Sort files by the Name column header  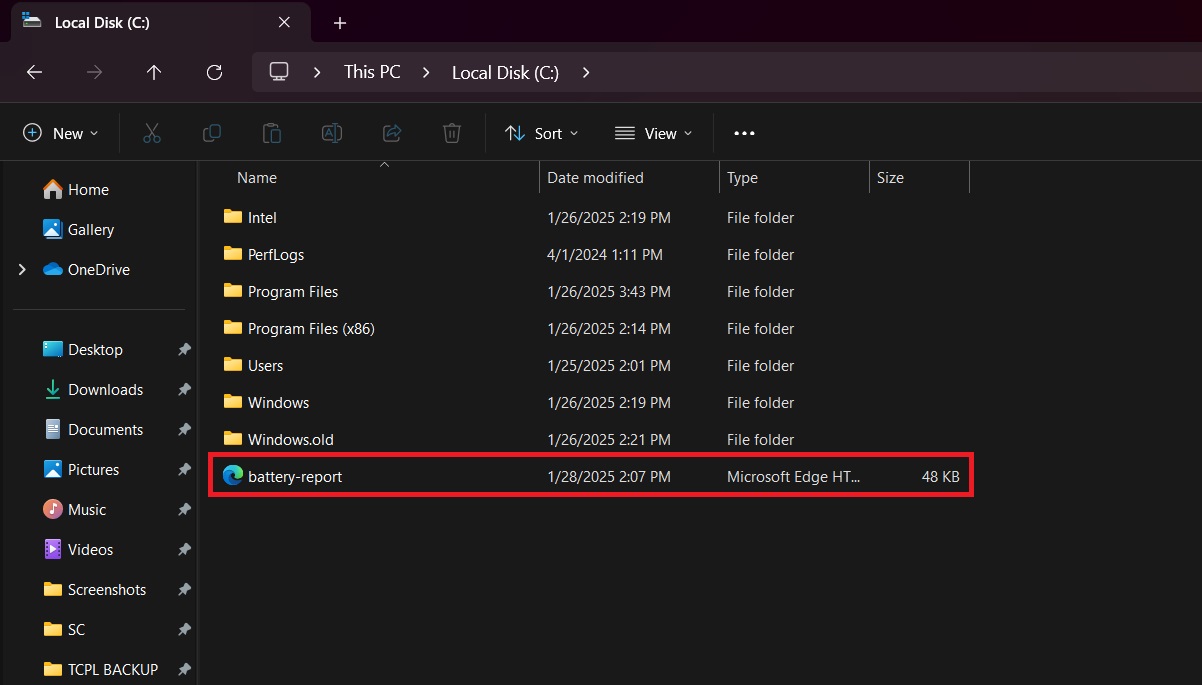click(256, 177)
